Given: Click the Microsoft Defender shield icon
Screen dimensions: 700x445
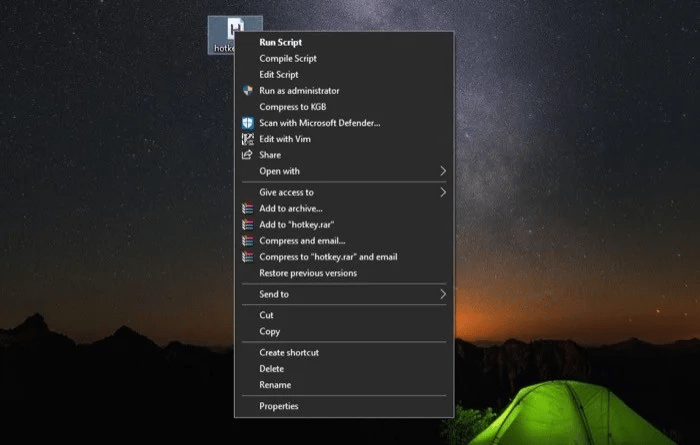Looking at the screenshot, I should pyautogui.click(x=248, y=123).
